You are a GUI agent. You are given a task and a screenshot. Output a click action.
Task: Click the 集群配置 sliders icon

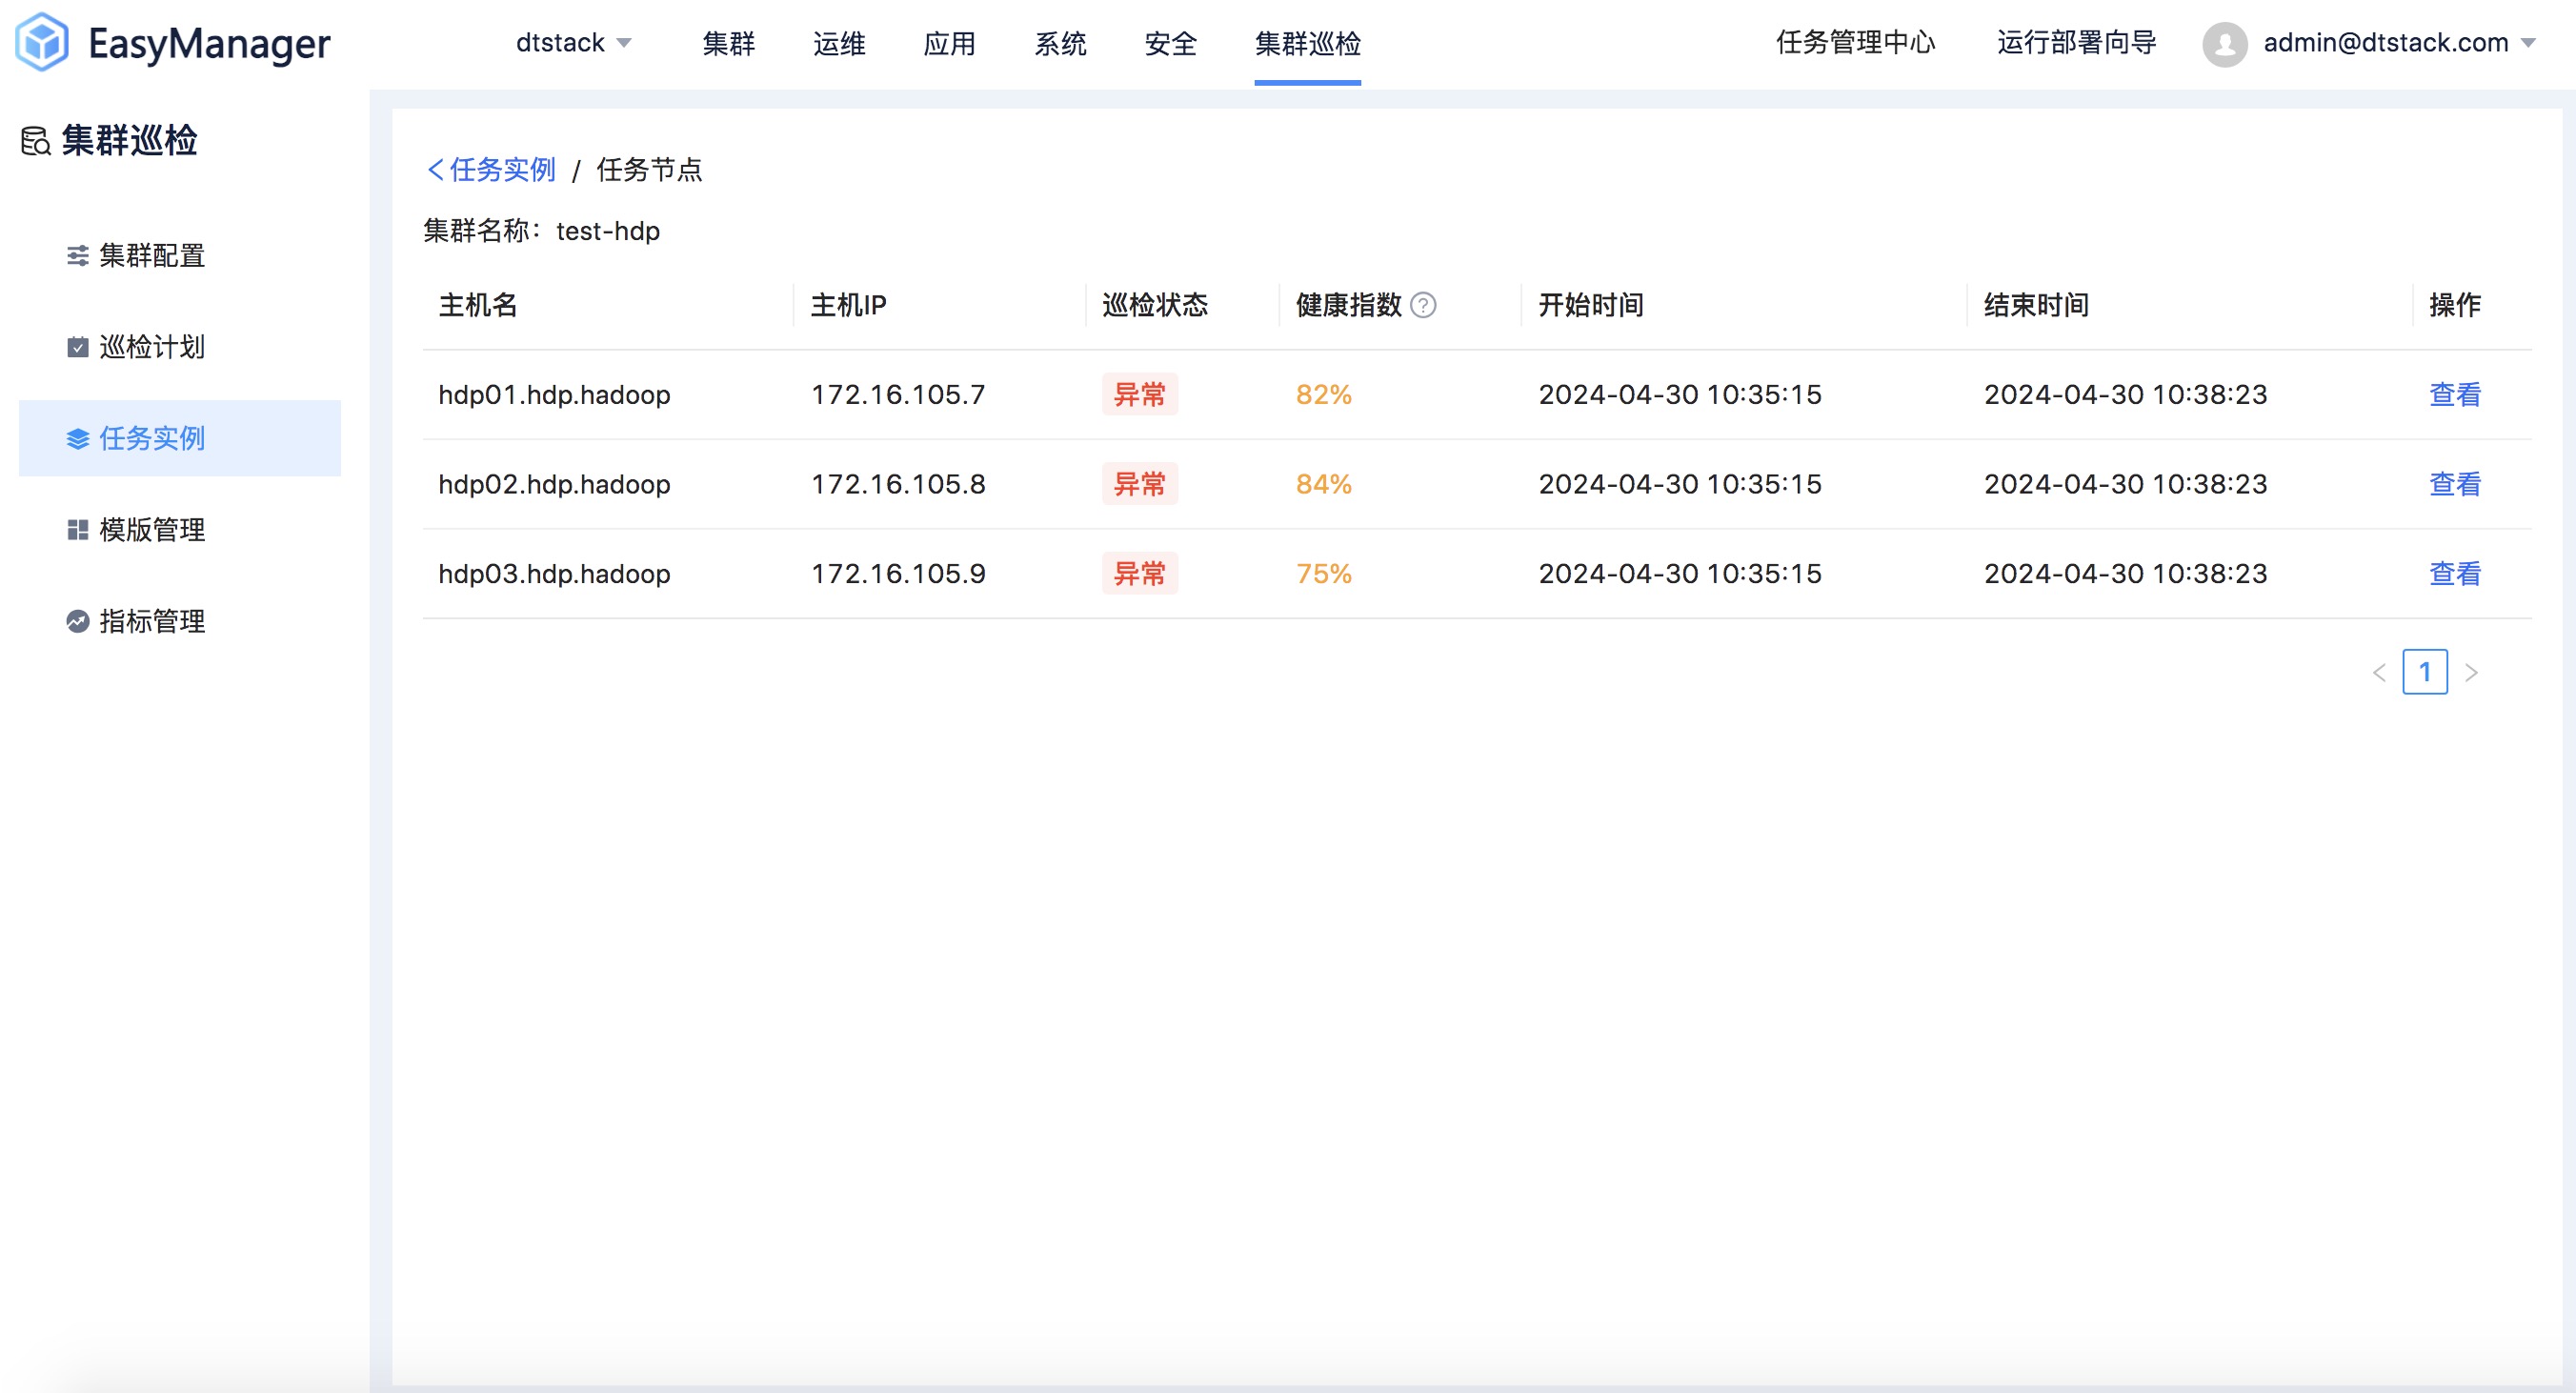tap(77, 256)
